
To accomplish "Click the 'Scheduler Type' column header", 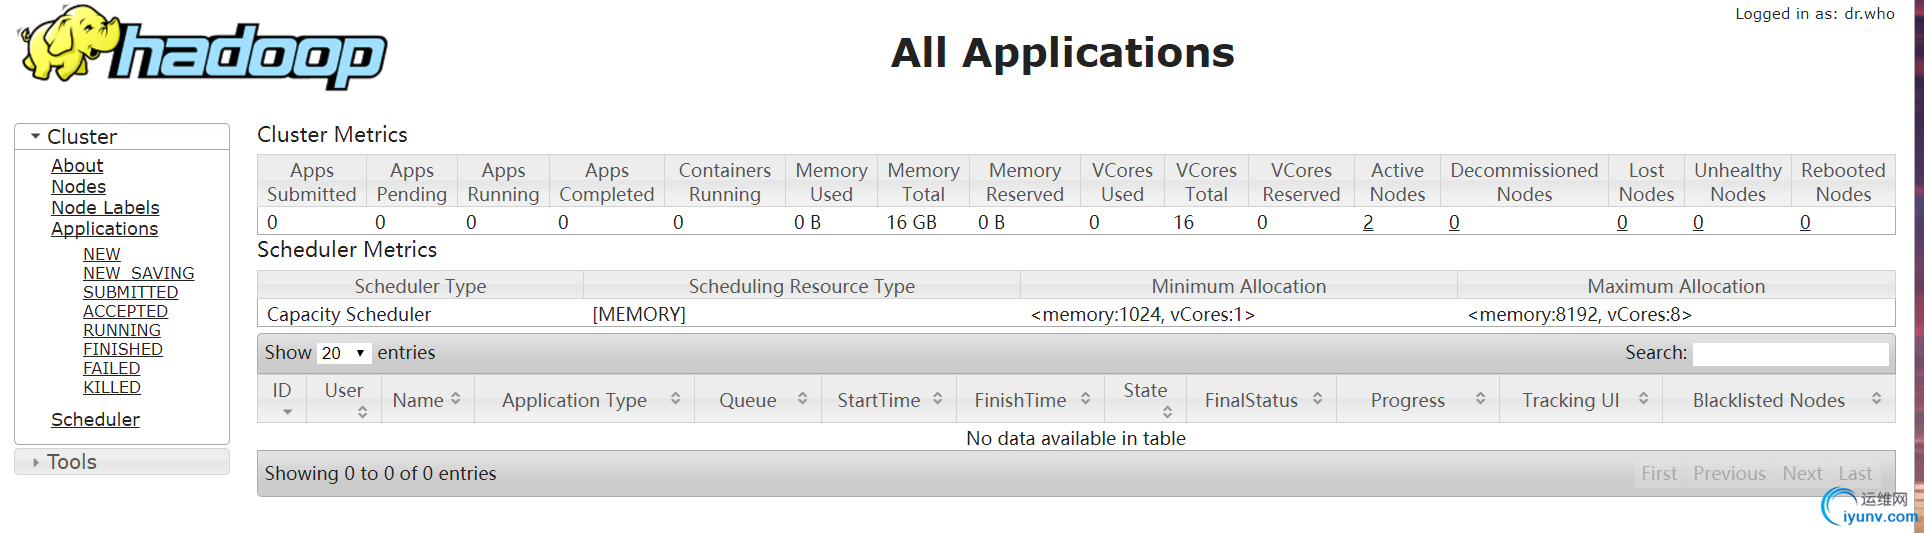I will 420,286.
